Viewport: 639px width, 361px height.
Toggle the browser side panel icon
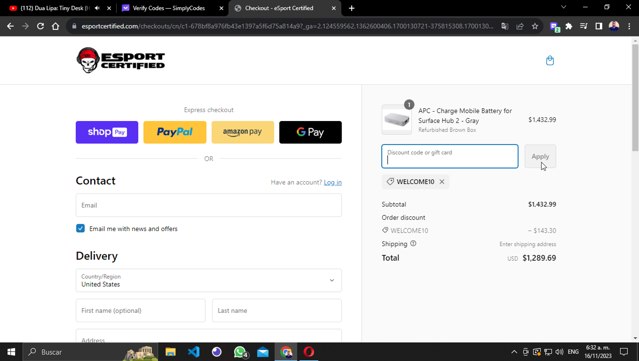(x=599, y=26)
